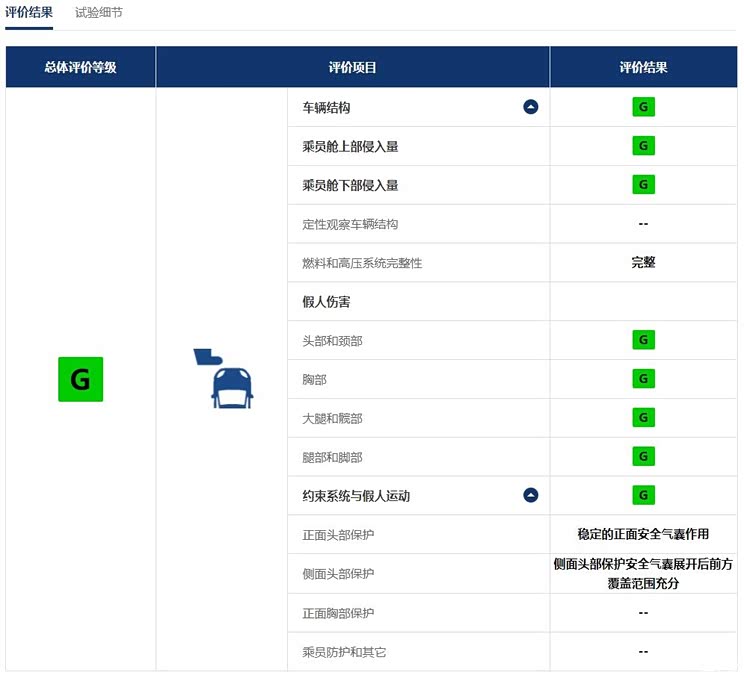Select the 正面胸部保护 row label
Screen dimensions: 744x678
(x=338, y=613)
